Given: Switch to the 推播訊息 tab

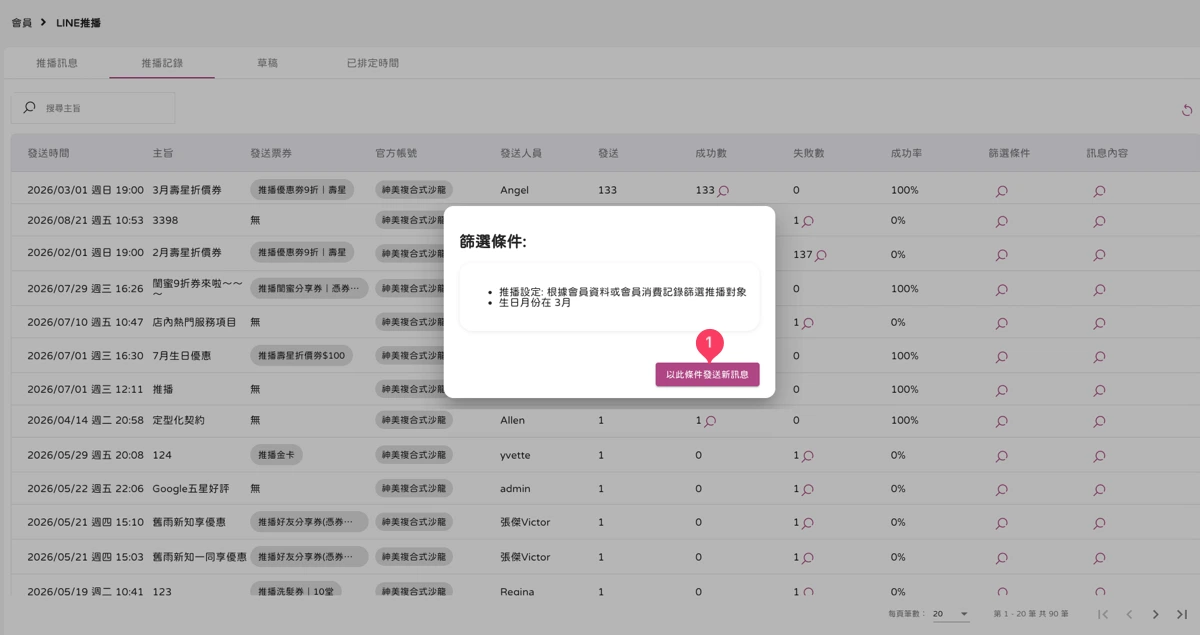Looking at the screenshot, I should coord(57,63).
